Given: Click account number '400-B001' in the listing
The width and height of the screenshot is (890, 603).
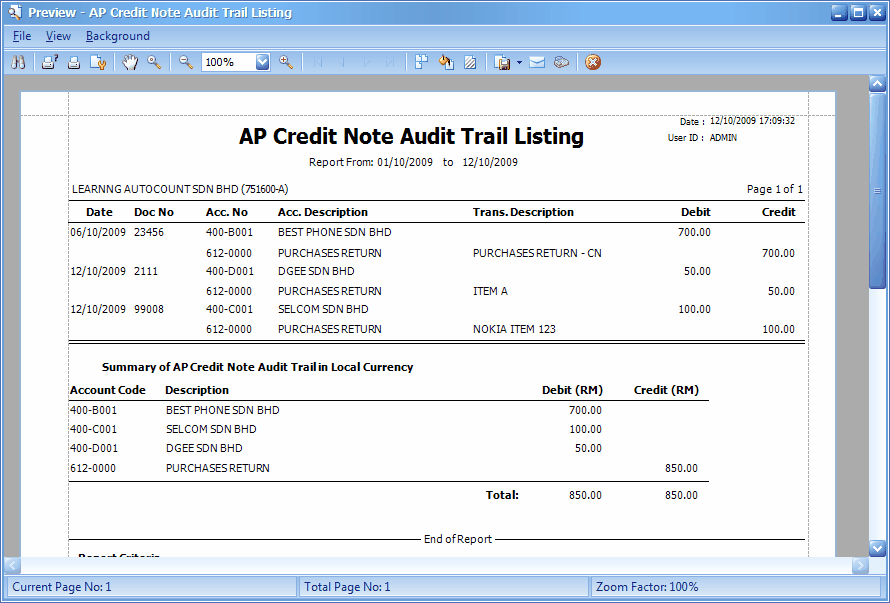Looking at the screenshot, I should point(229,232).
